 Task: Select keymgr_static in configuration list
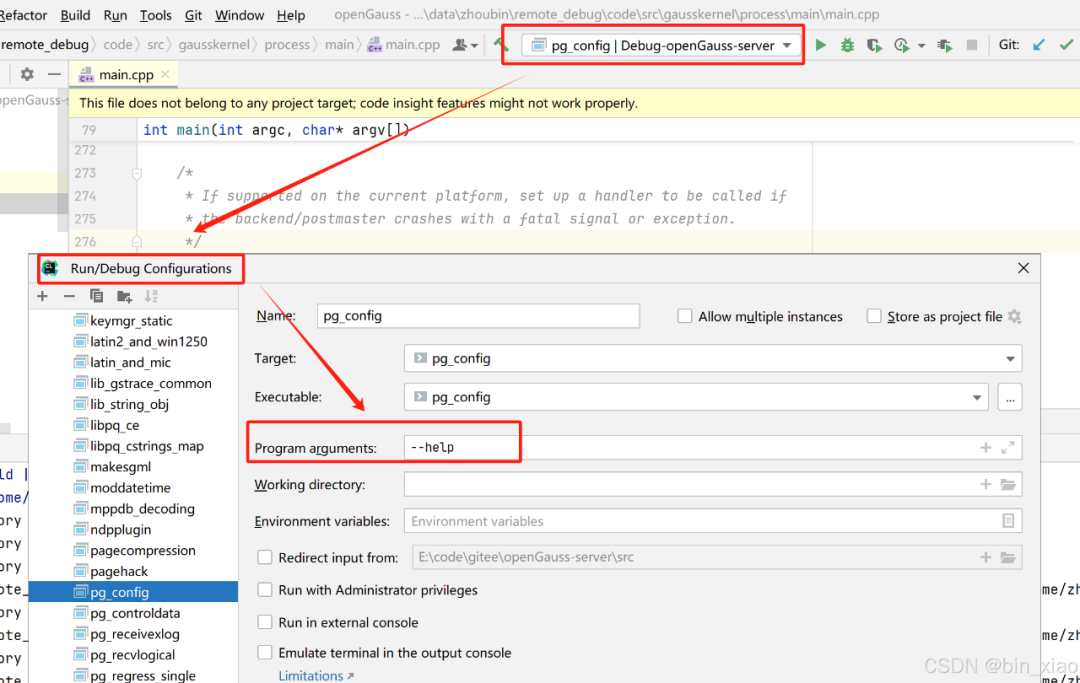pyautogui.click(x=133, y=321)
